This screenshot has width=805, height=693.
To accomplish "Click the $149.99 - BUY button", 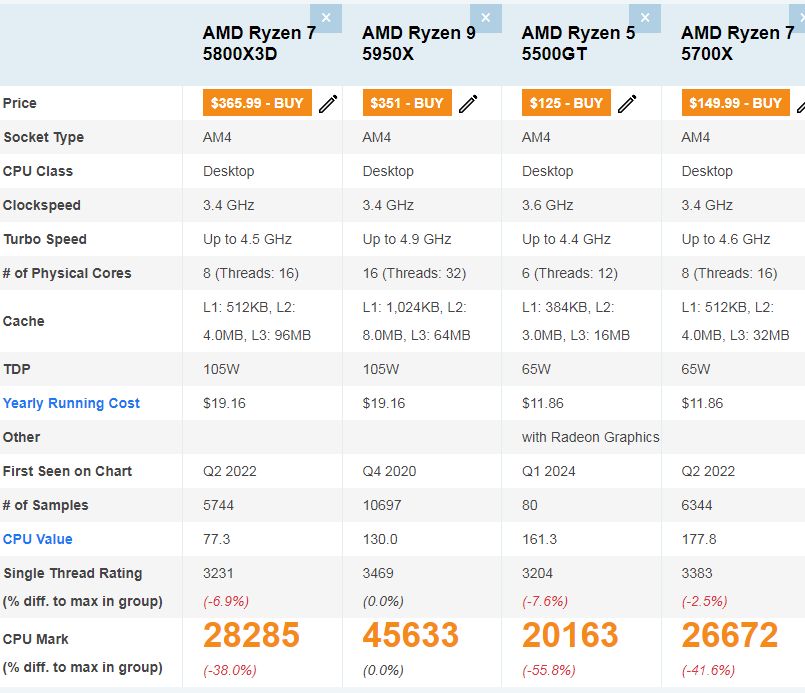I will tap(736, 103).
